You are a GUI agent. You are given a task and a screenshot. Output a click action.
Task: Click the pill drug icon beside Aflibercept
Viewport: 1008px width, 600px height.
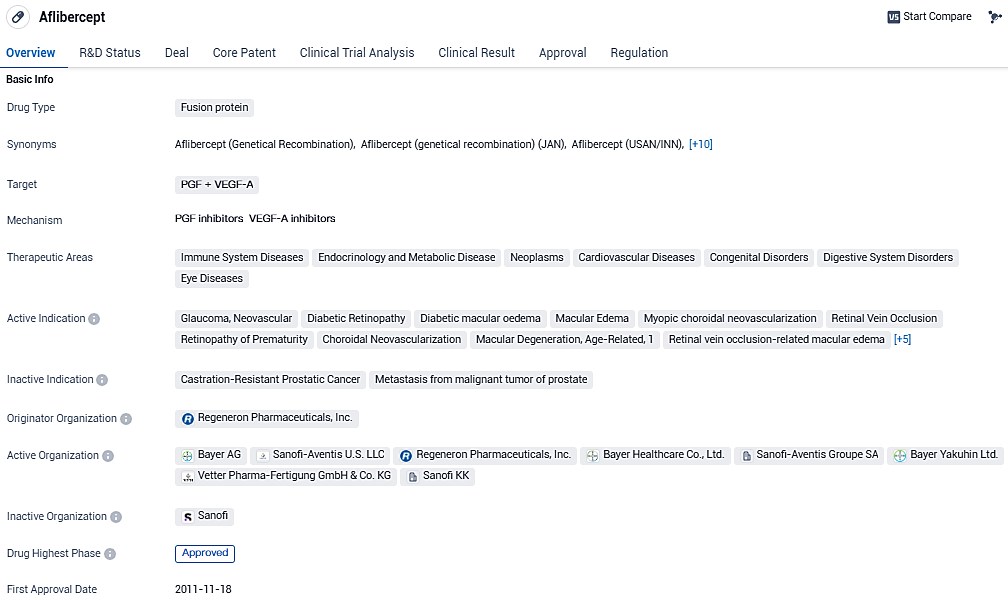tap(18, 17)
